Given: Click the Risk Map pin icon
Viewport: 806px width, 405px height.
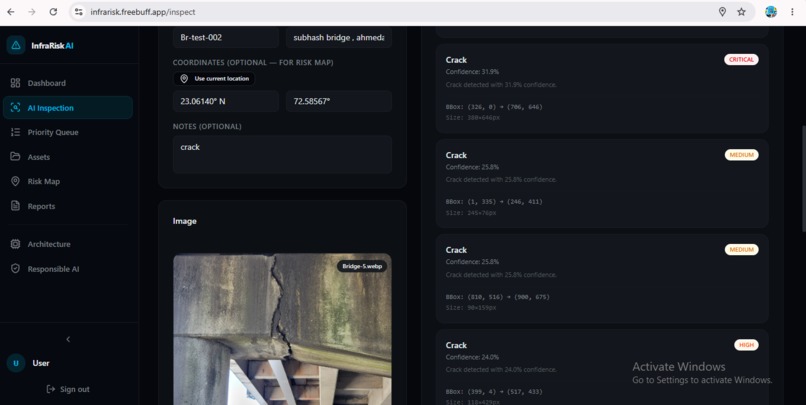Looking at the screenshot, I should pyautogui.click(x=15, y=181).
